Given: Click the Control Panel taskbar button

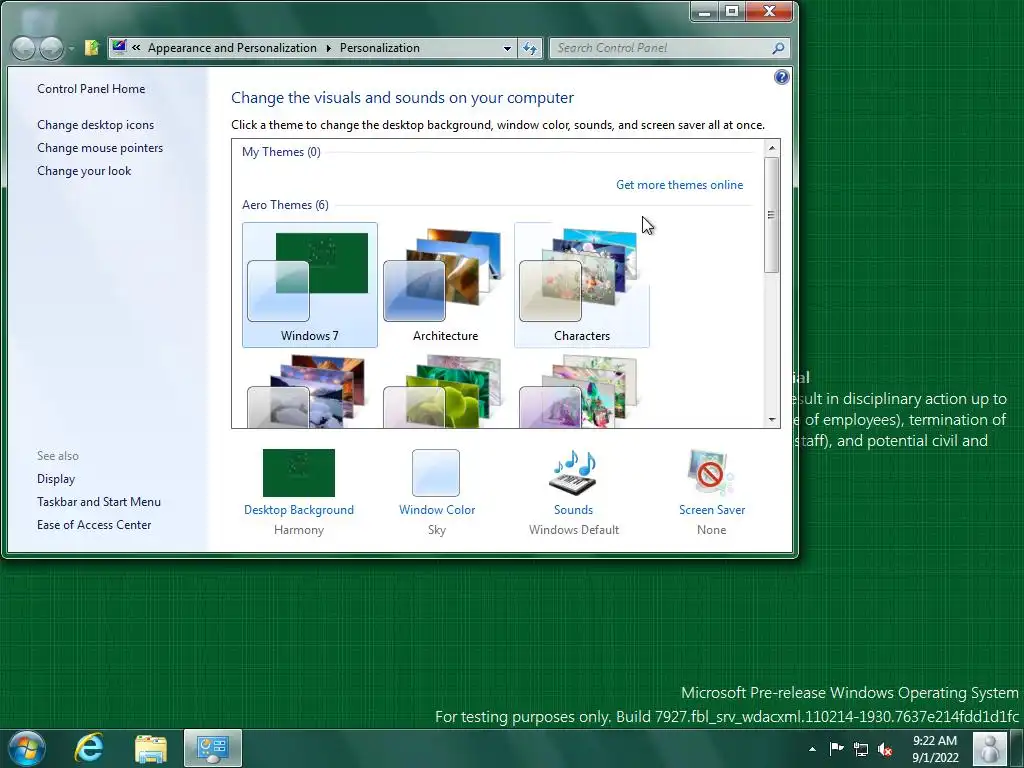Looking at the screenshot, I should tap(213, 748).
